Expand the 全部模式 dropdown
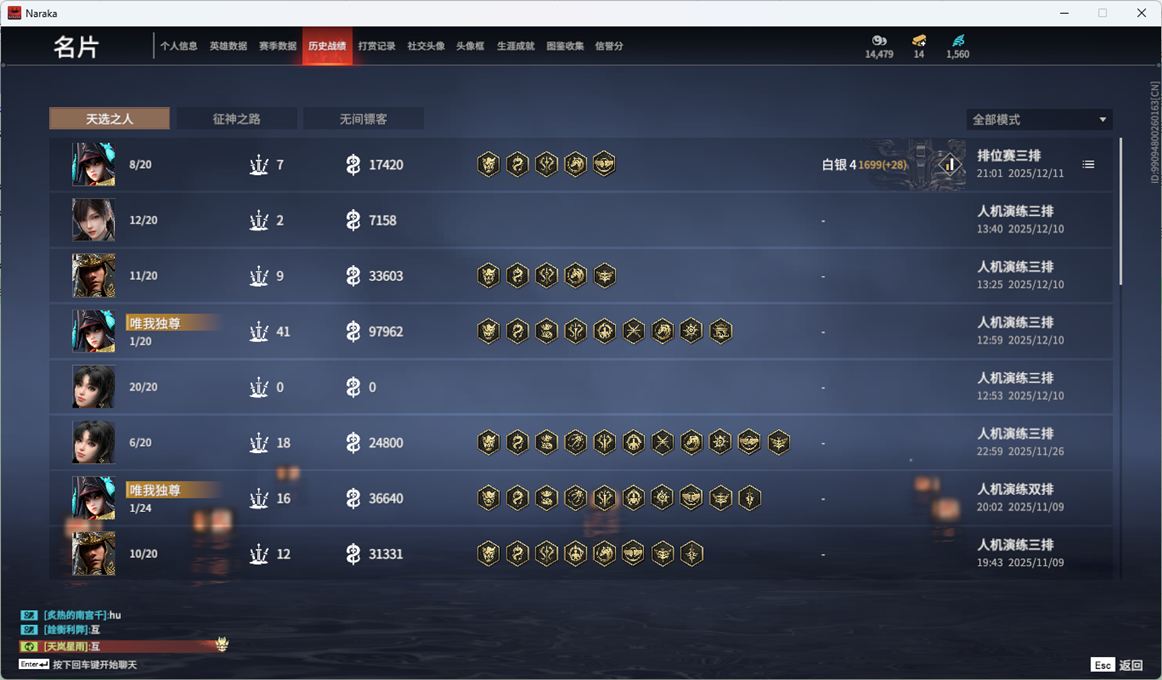Viewport: 1162px width, 680px height. [x=1039, y=119]
